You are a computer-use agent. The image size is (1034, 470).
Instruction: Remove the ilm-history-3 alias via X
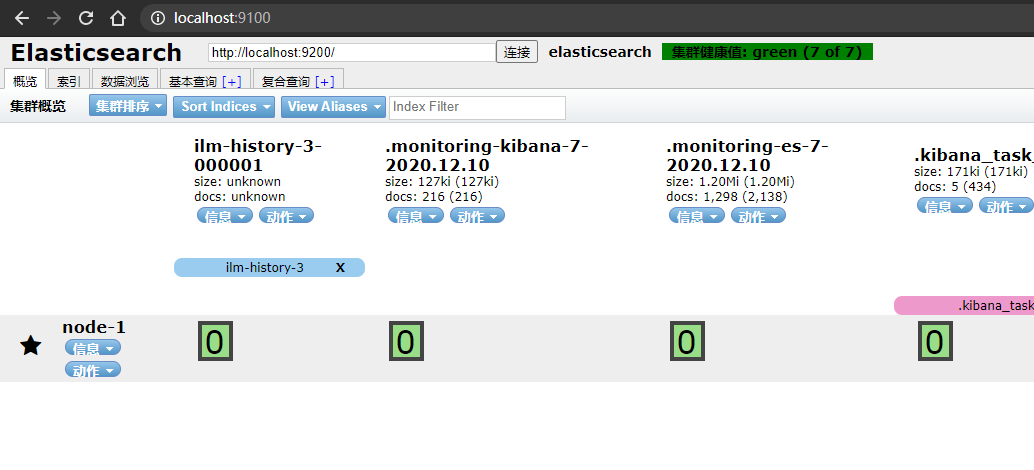tap(340, 268)
